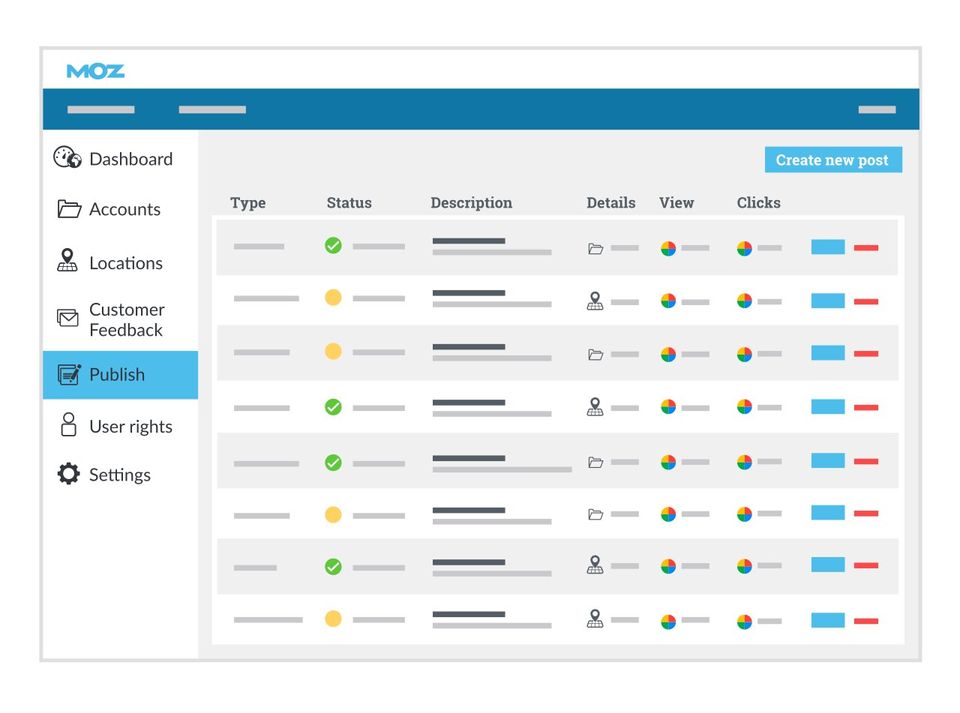Open location-pin details icon in second table row

595,301
